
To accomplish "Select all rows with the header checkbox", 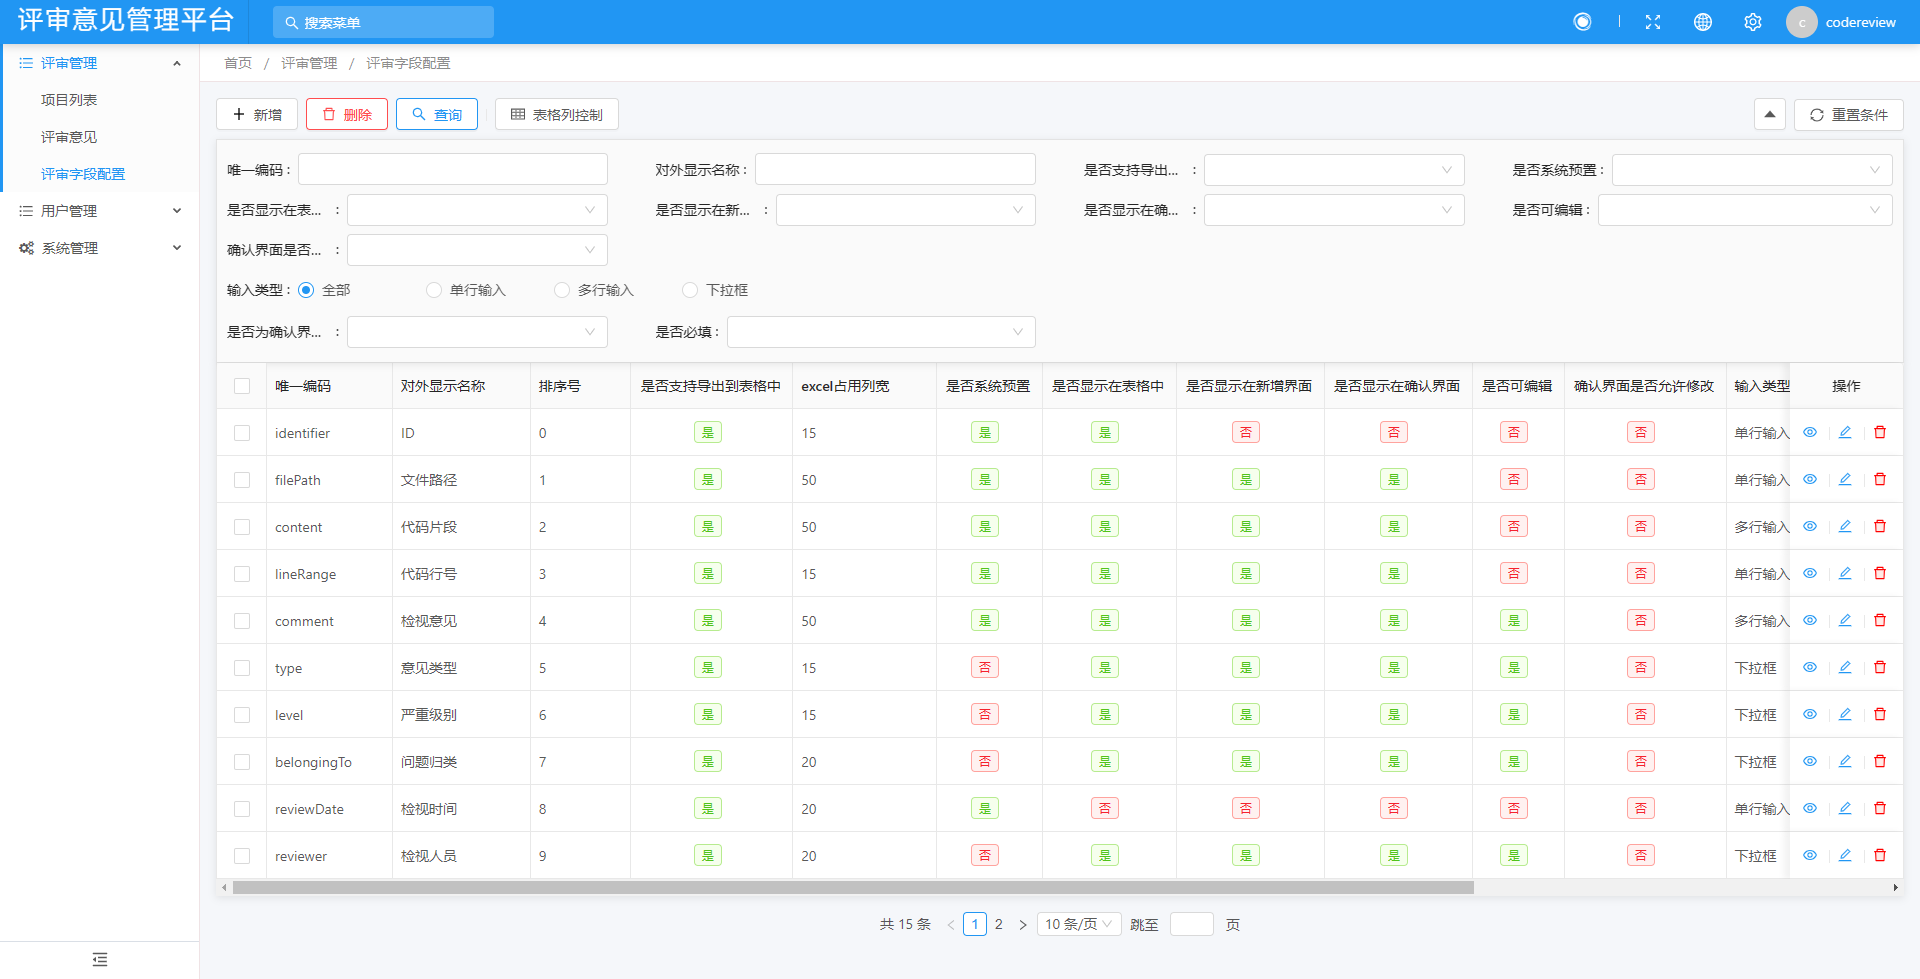I will coord(241,385).
